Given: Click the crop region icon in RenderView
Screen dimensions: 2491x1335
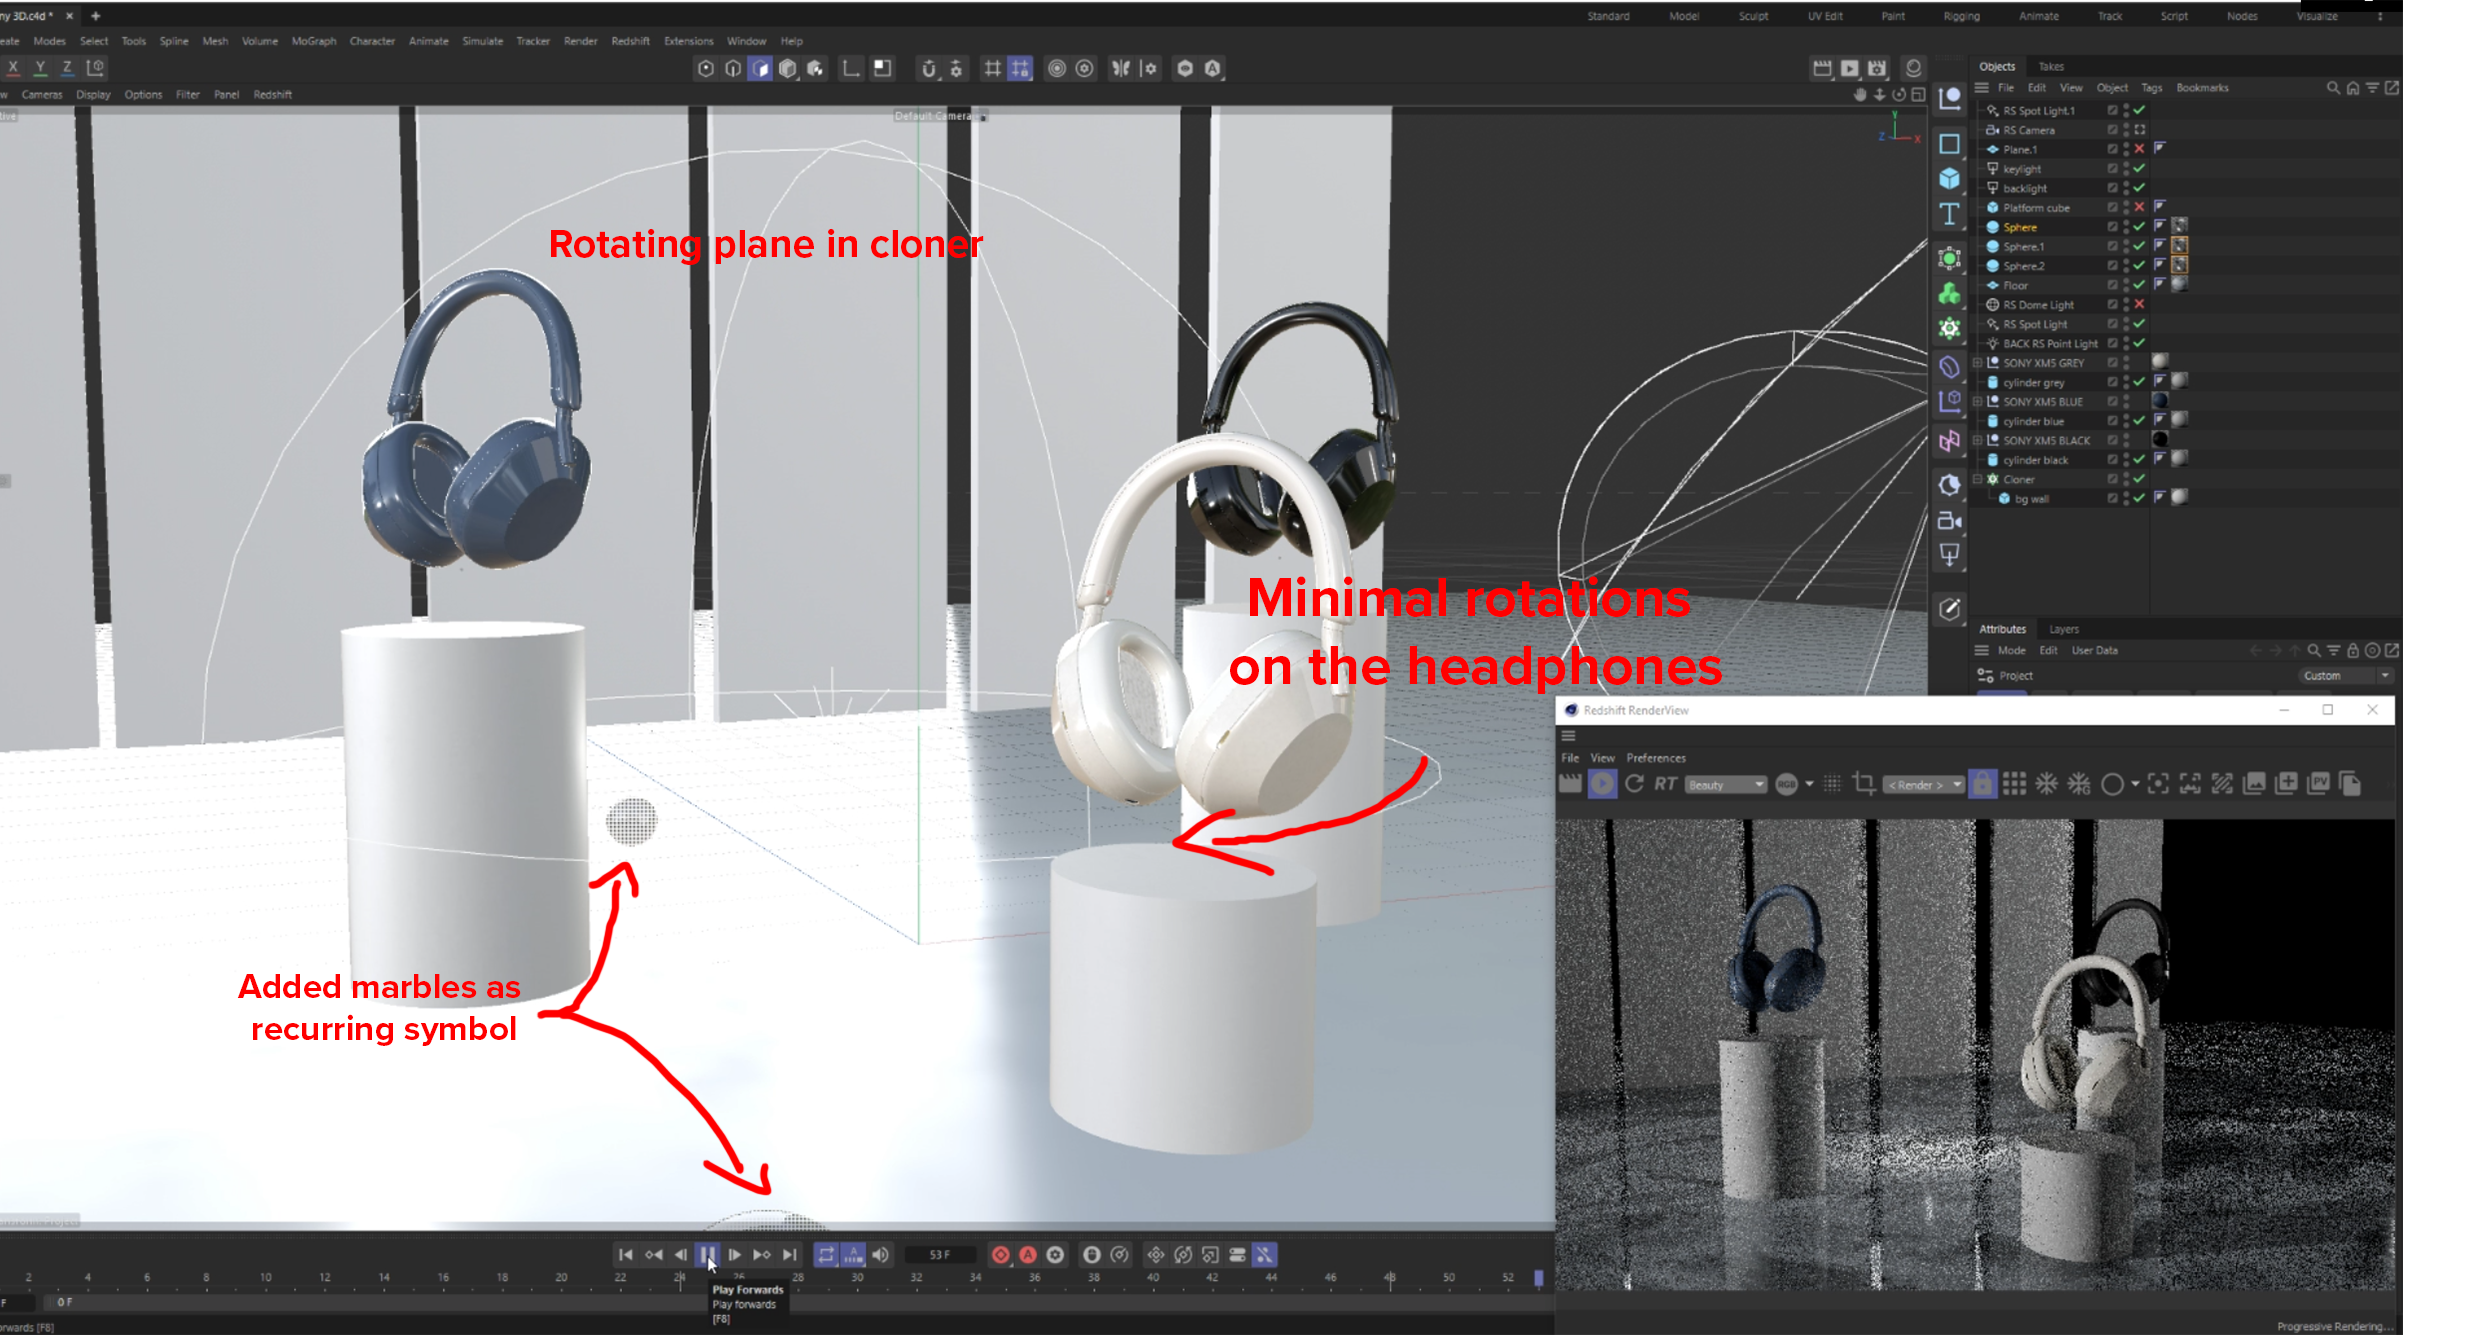Looking at the screenshot, I should tap(1863, 784).
